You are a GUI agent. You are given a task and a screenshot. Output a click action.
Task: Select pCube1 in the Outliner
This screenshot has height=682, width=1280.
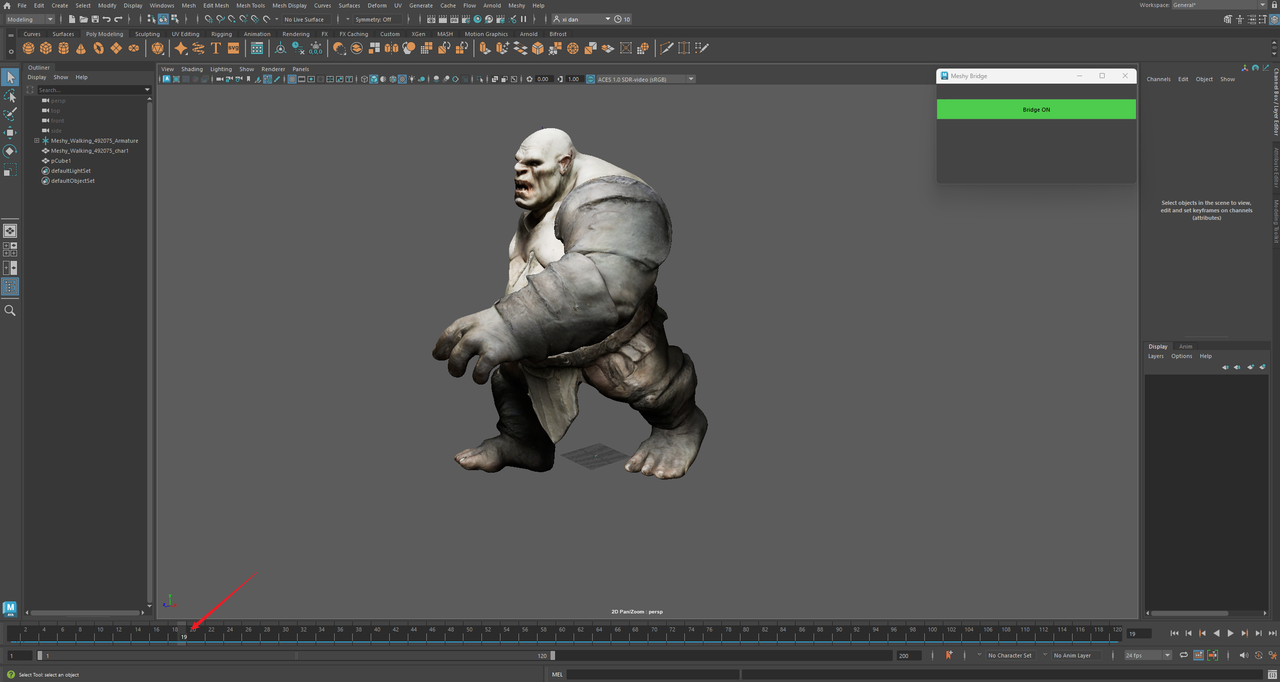point(61,161)
